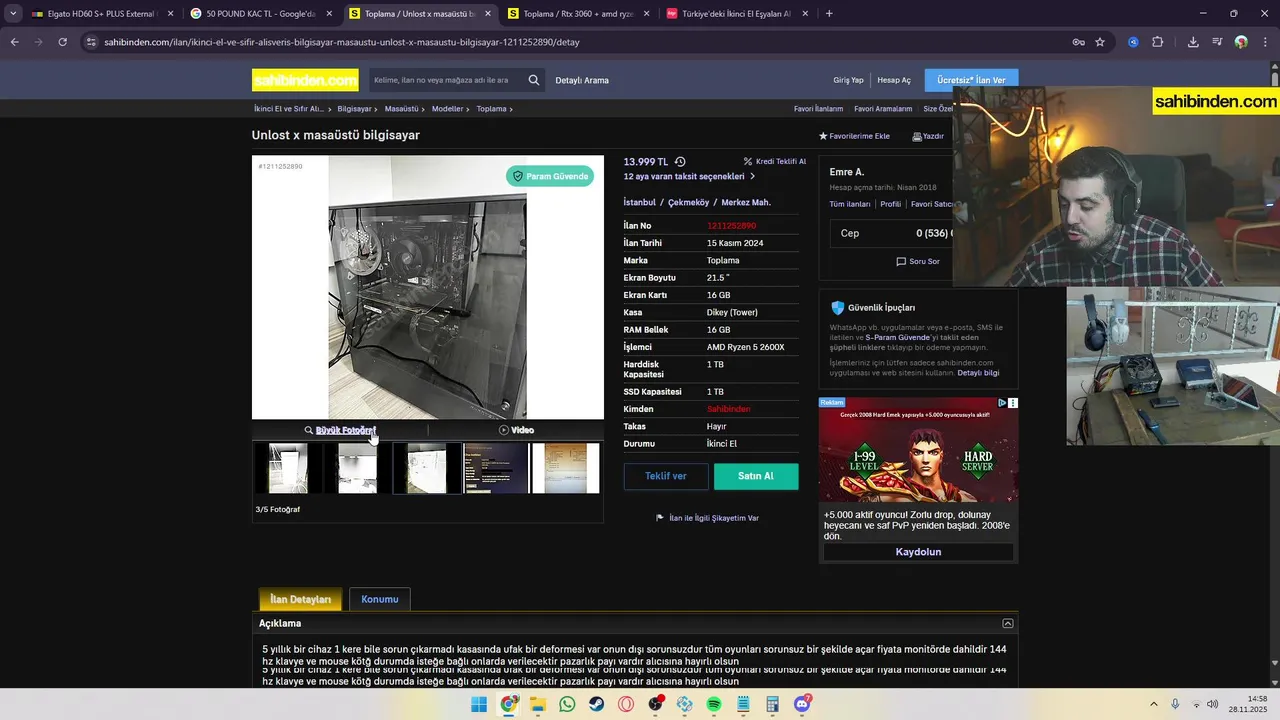Click the Giriş Yap login link

pyautogui.click(x=848, y=80)
